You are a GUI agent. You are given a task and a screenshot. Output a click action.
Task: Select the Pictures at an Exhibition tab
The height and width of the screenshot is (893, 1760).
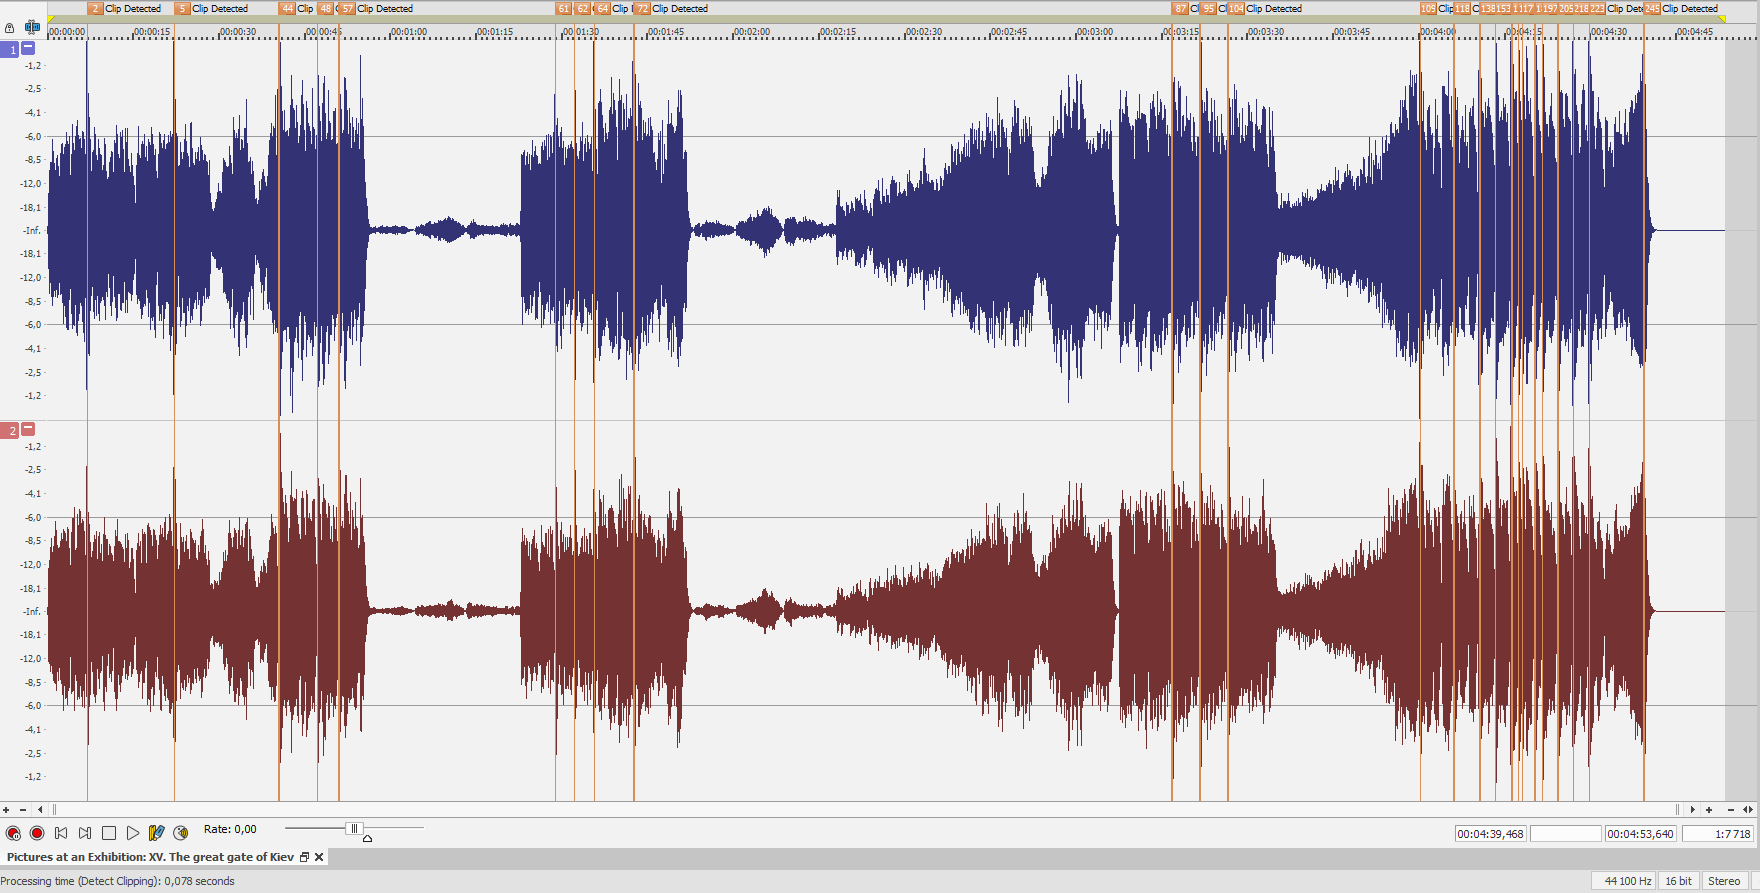[150, 857]
